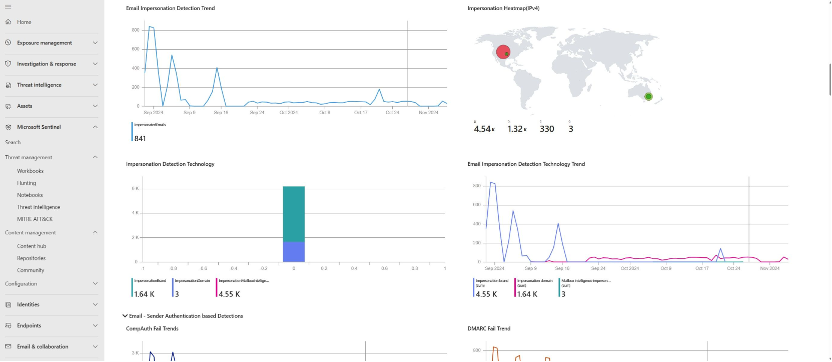The width and height of the screenshot is (832, 362).
Task: Click the Identities icon in sidebar
Action: coord(7,305)
